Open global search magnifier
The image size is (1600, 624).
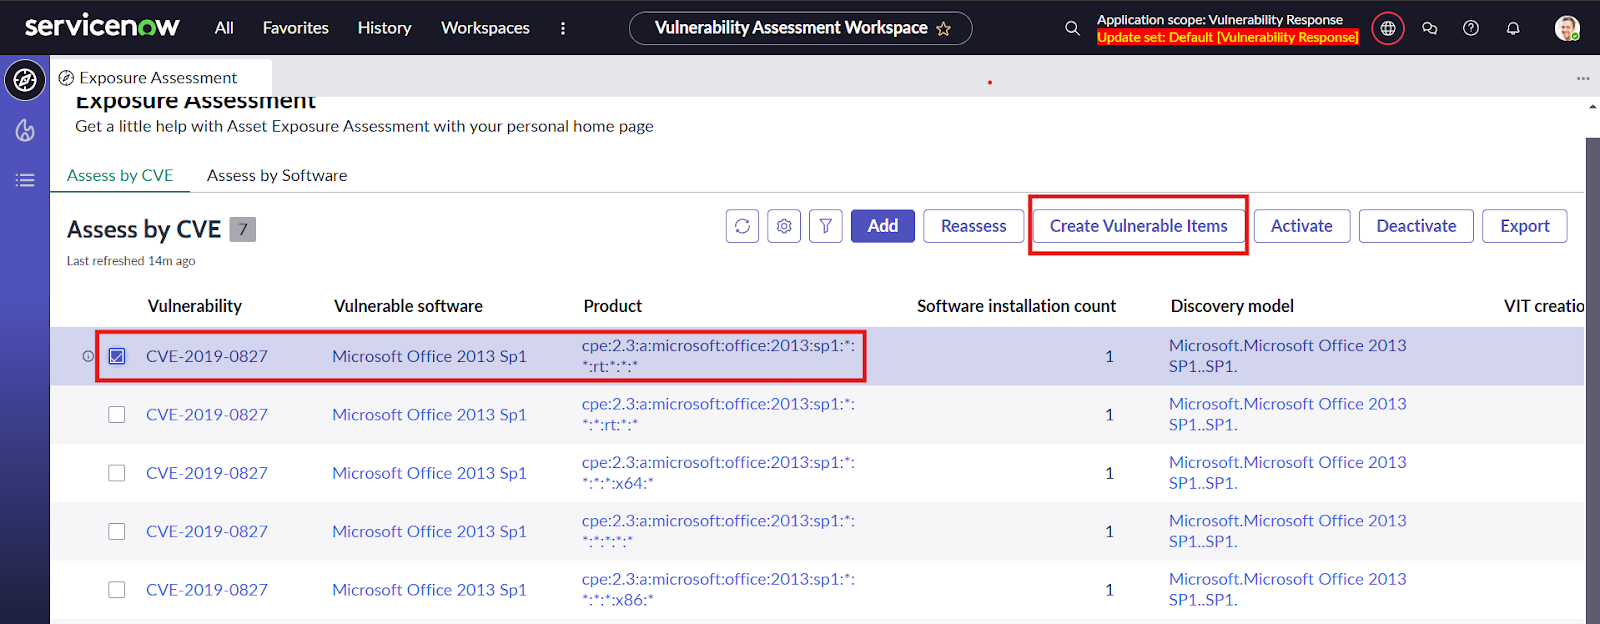(1072, 28)
